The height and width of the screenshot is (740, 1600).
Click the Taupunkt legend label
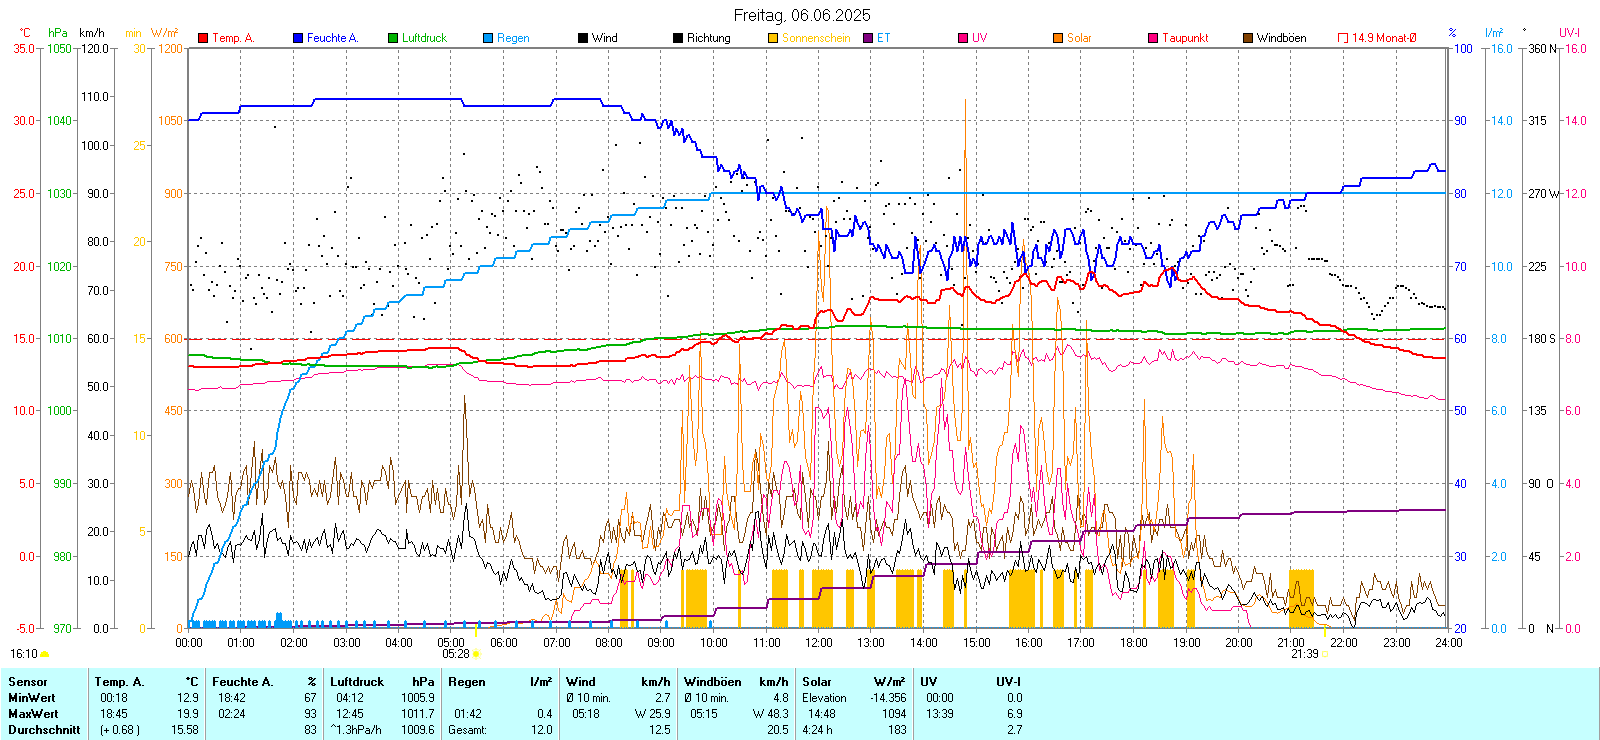click(x=1185, y=38)
